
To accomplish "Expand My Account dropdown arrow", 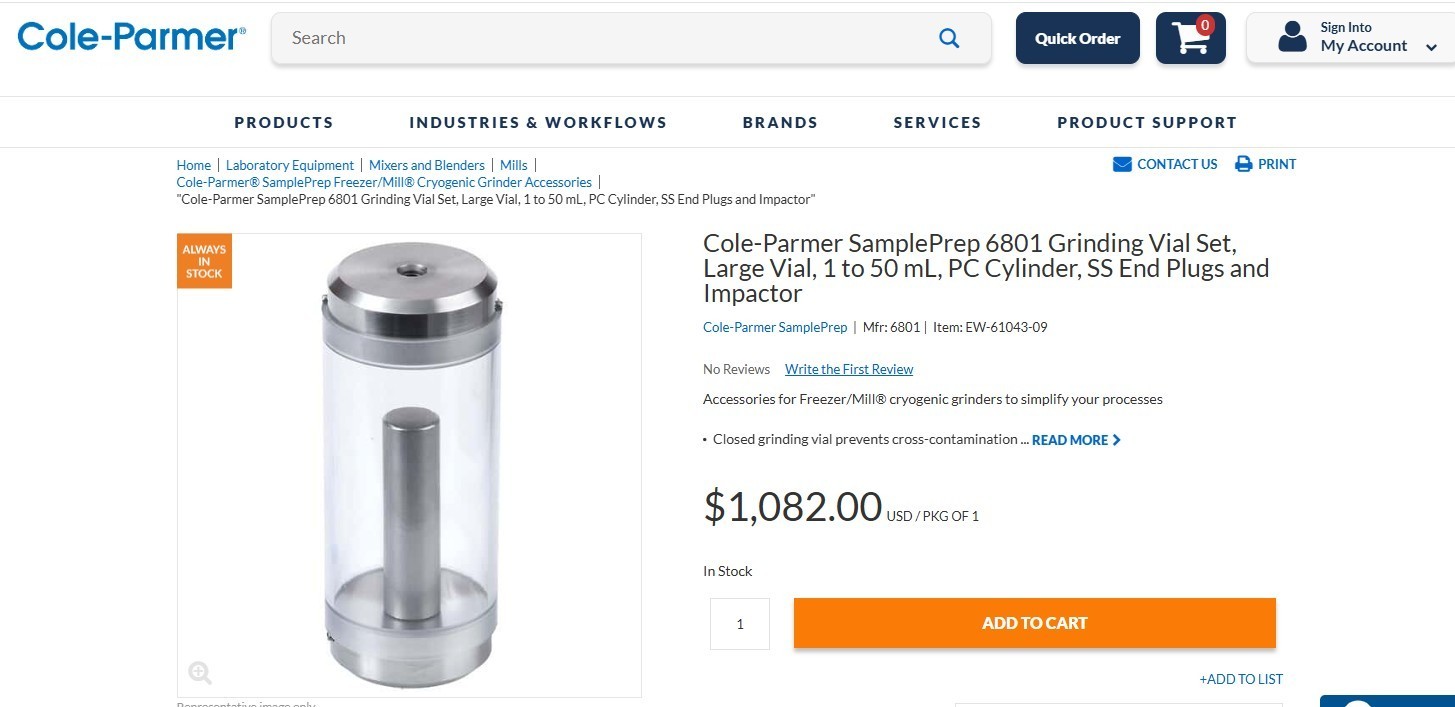I will (x=1431, y=47).
